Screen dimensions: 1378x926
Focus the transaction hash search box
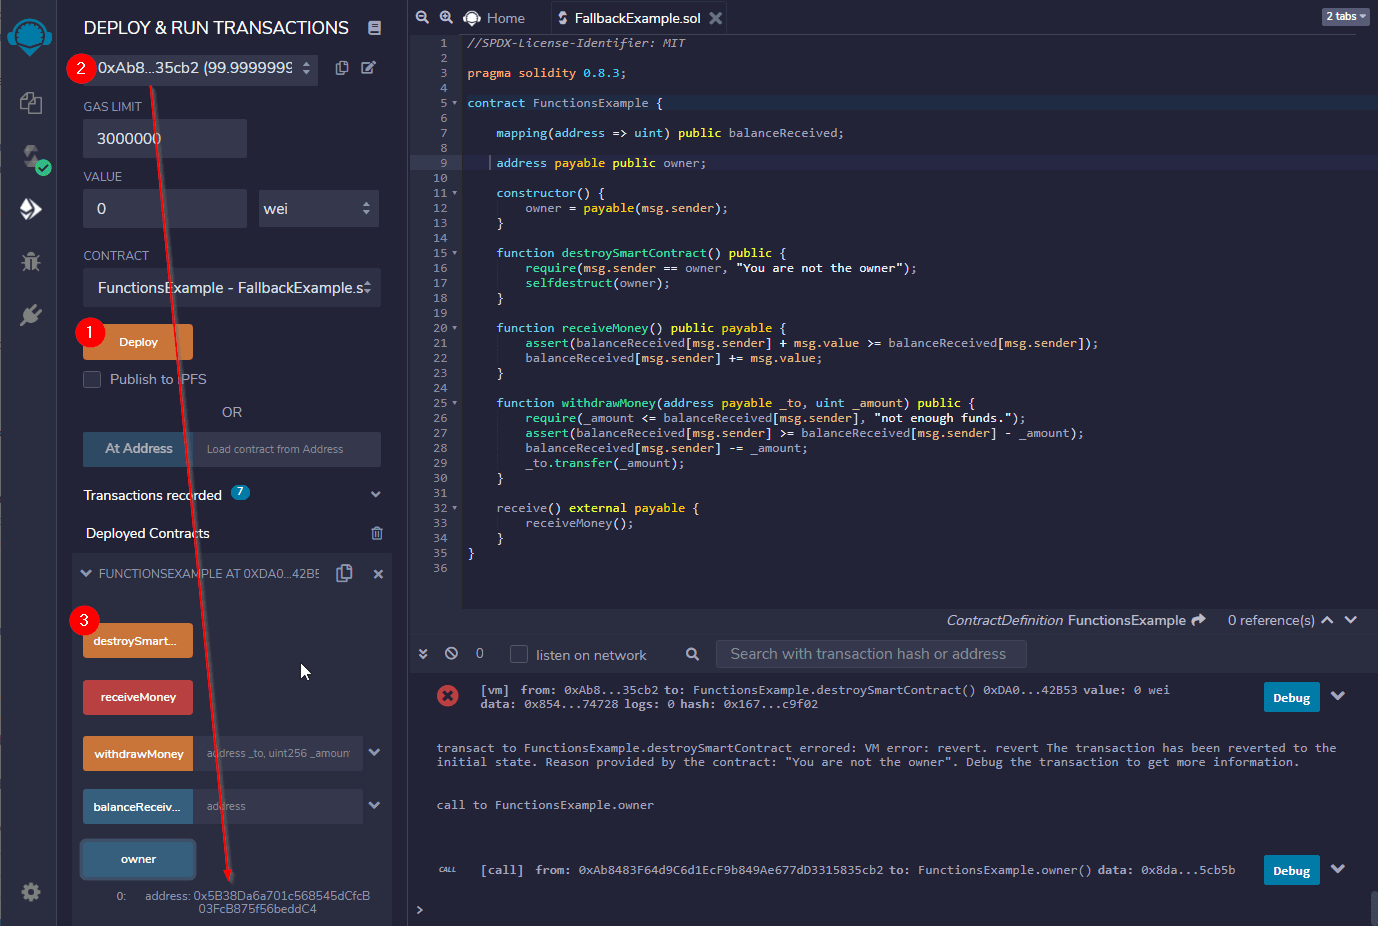tap(871, 654)
